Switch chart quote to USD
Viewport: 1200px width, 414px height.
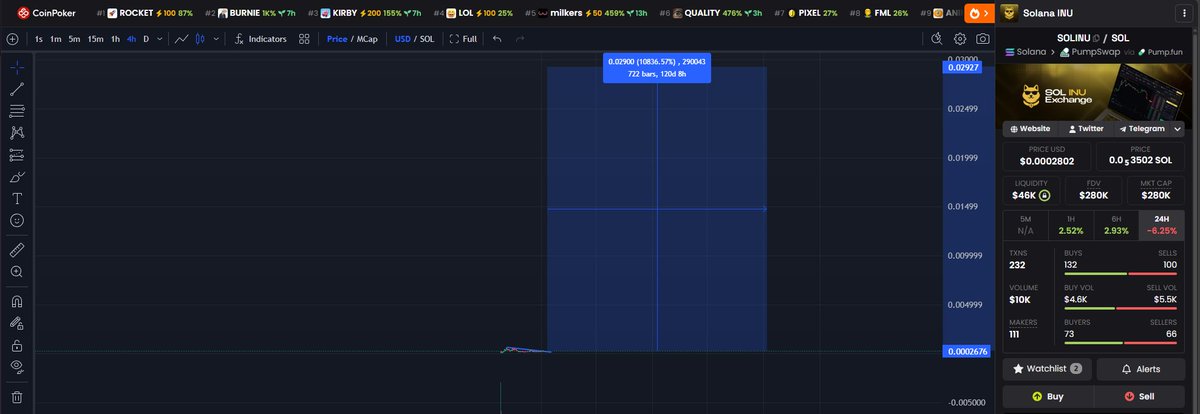tap(402, 39)
